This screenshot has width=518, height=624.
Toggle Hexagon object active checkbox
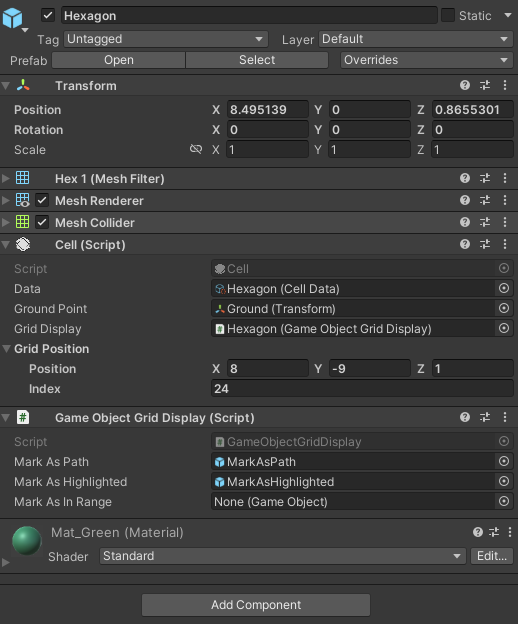click(x=48, y=16)
